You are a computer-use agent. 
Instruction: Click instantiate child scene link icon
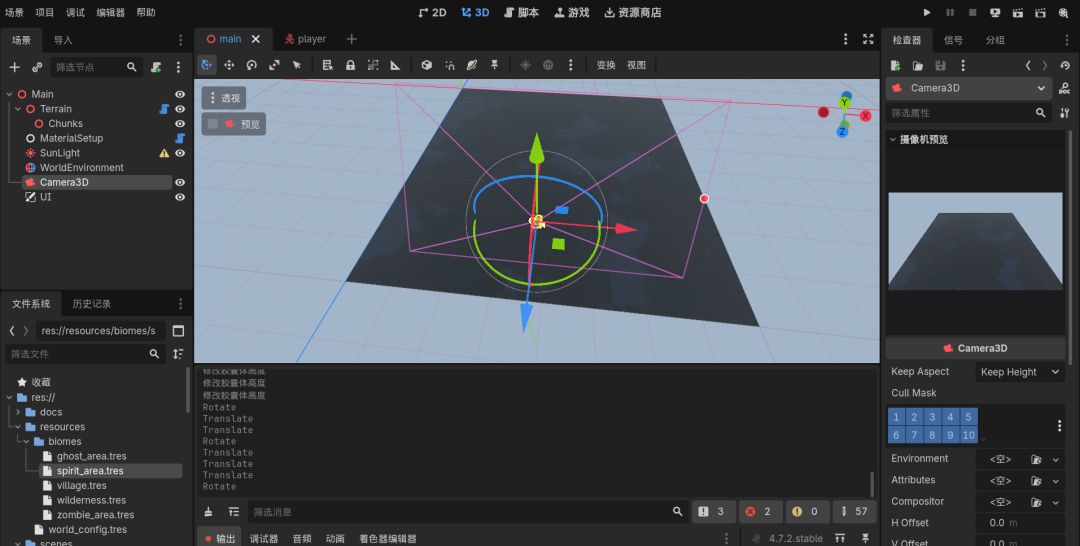click(x=37, y=67)
